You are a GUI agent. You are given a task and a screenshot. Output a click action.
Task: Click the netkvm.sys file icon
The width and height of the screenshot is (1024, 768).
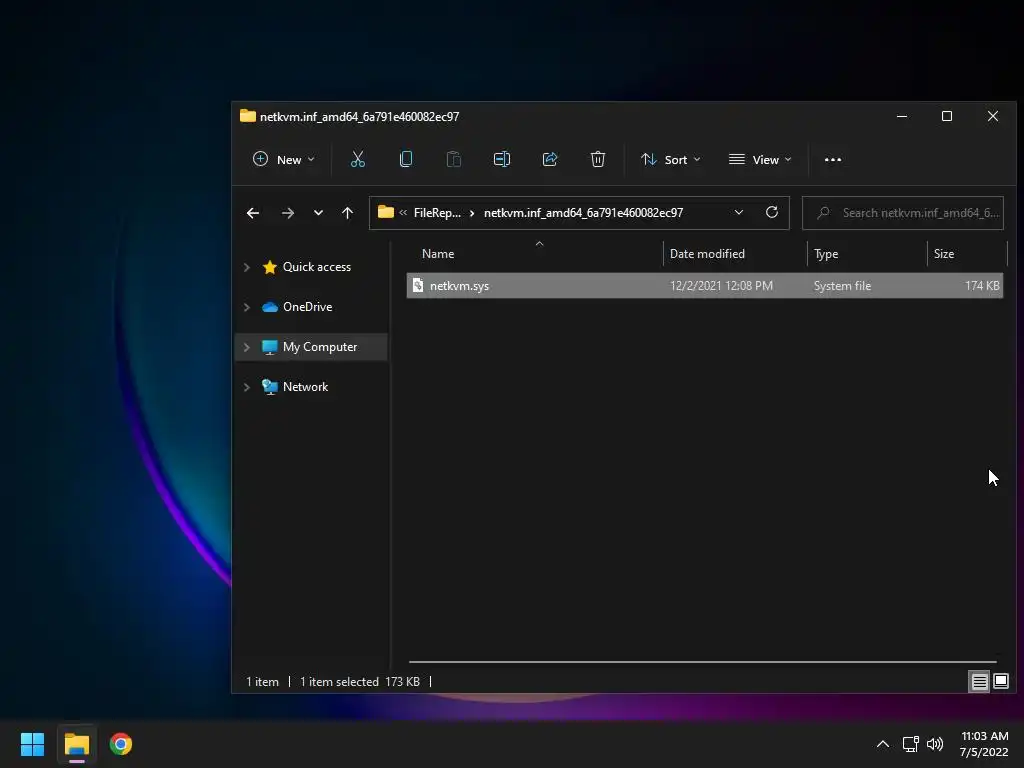click(x=418, y=285)
